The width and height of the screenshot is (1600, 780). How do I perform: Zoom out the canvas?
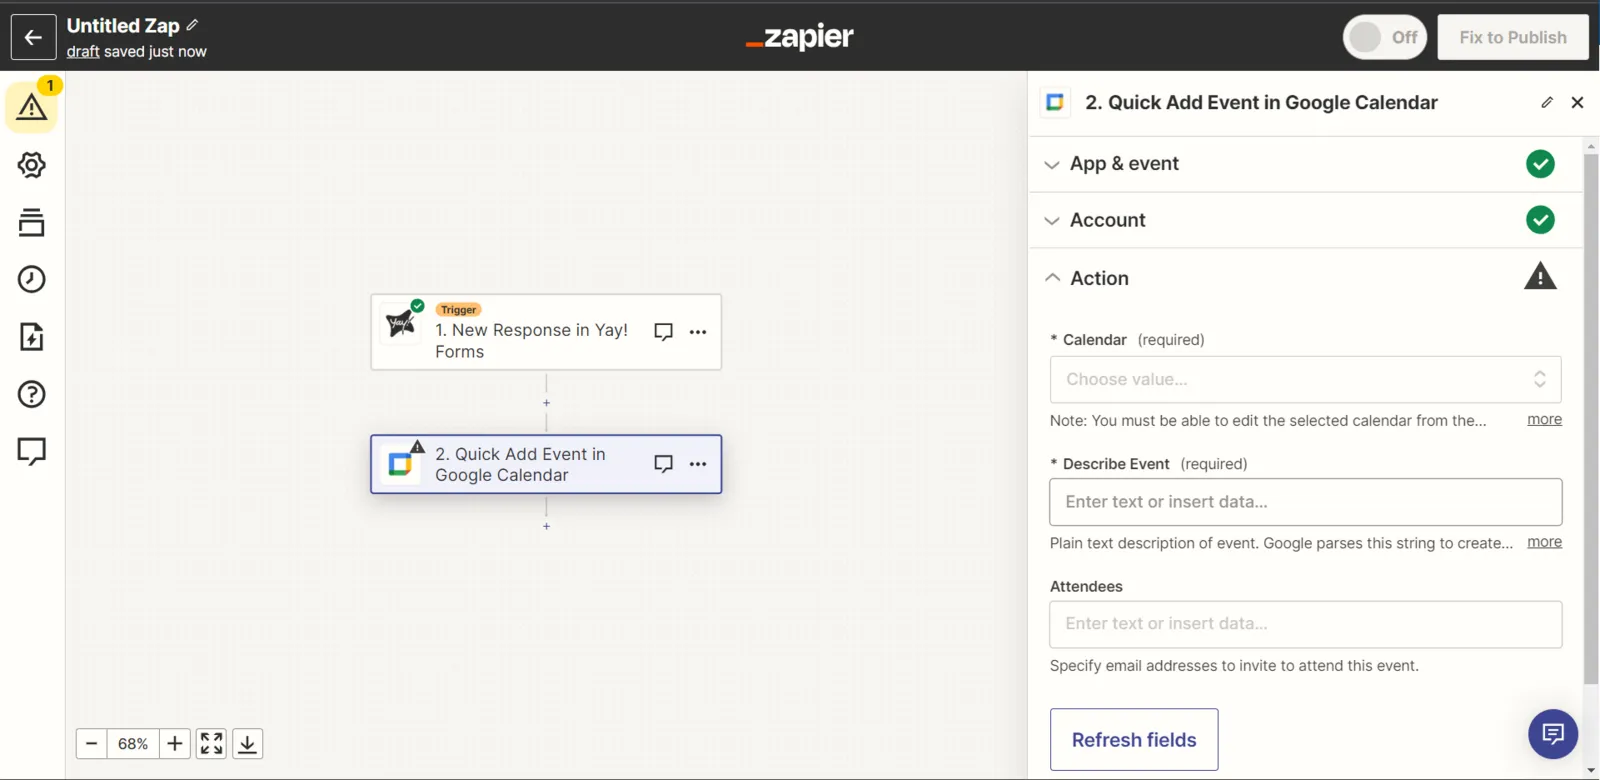pos(92,744)
